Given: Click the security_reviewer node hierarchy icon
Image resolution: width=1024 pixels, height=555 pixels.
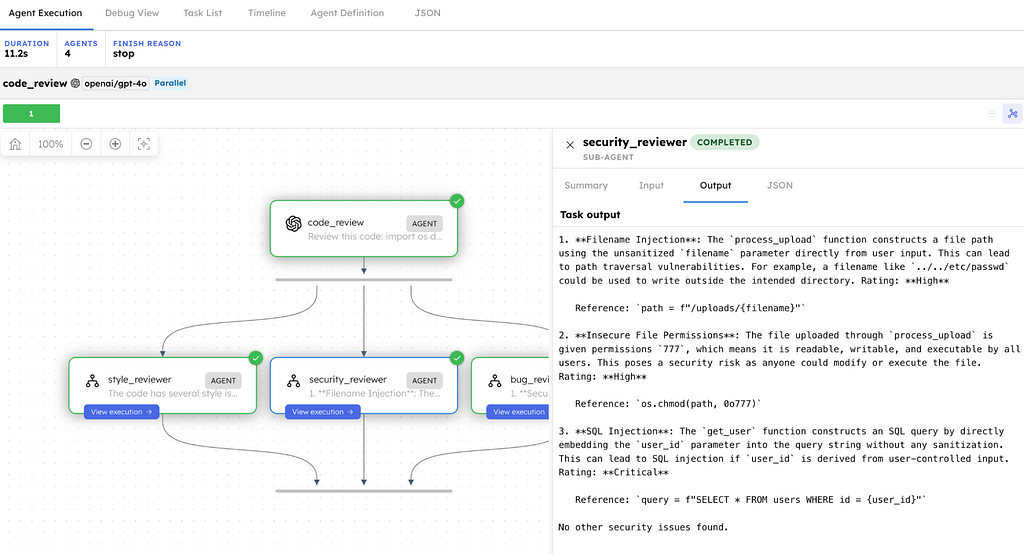Looking at the screenshot, I should pyautogui.click(x=294, y=381).
